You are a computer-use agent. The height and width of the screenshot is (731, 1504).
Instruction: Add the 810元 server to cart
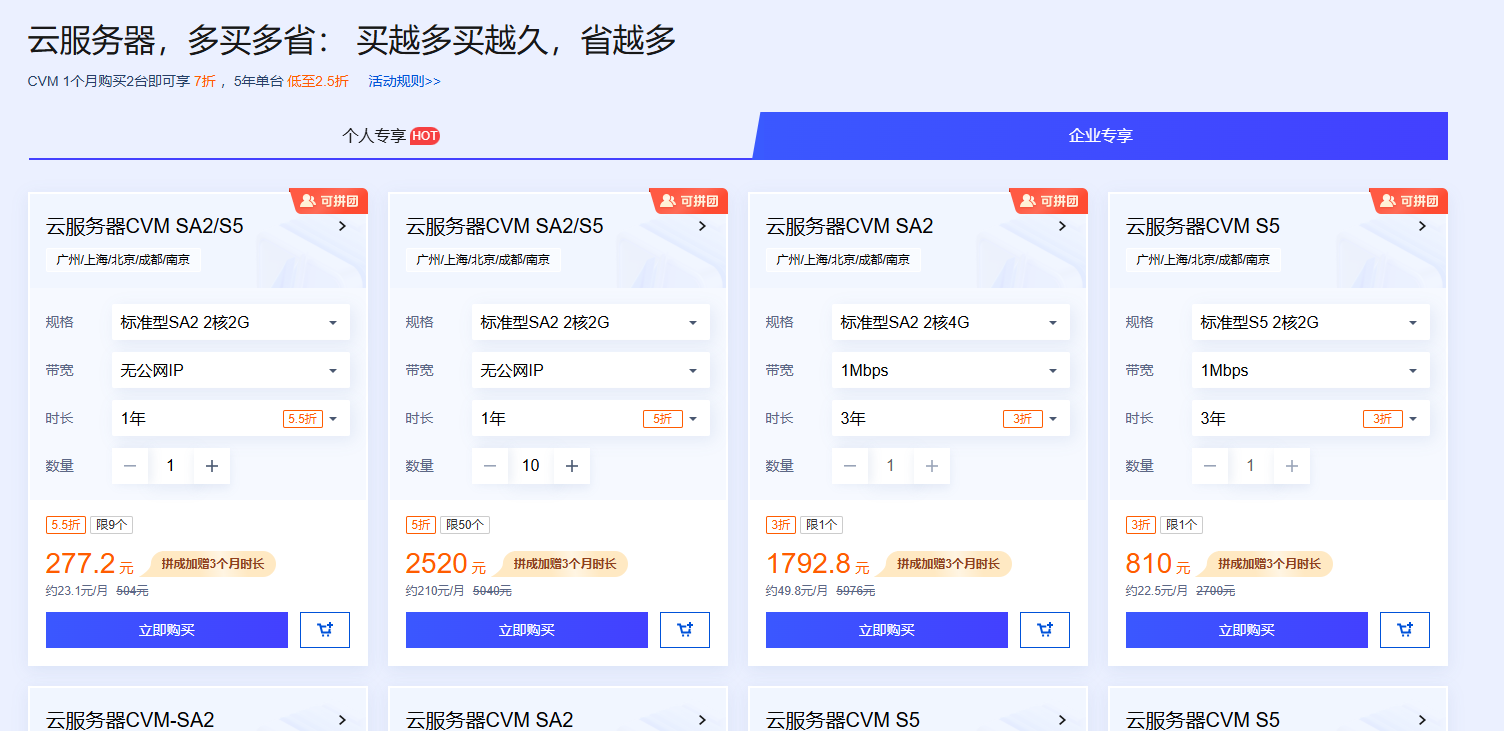pos(1405,630)
